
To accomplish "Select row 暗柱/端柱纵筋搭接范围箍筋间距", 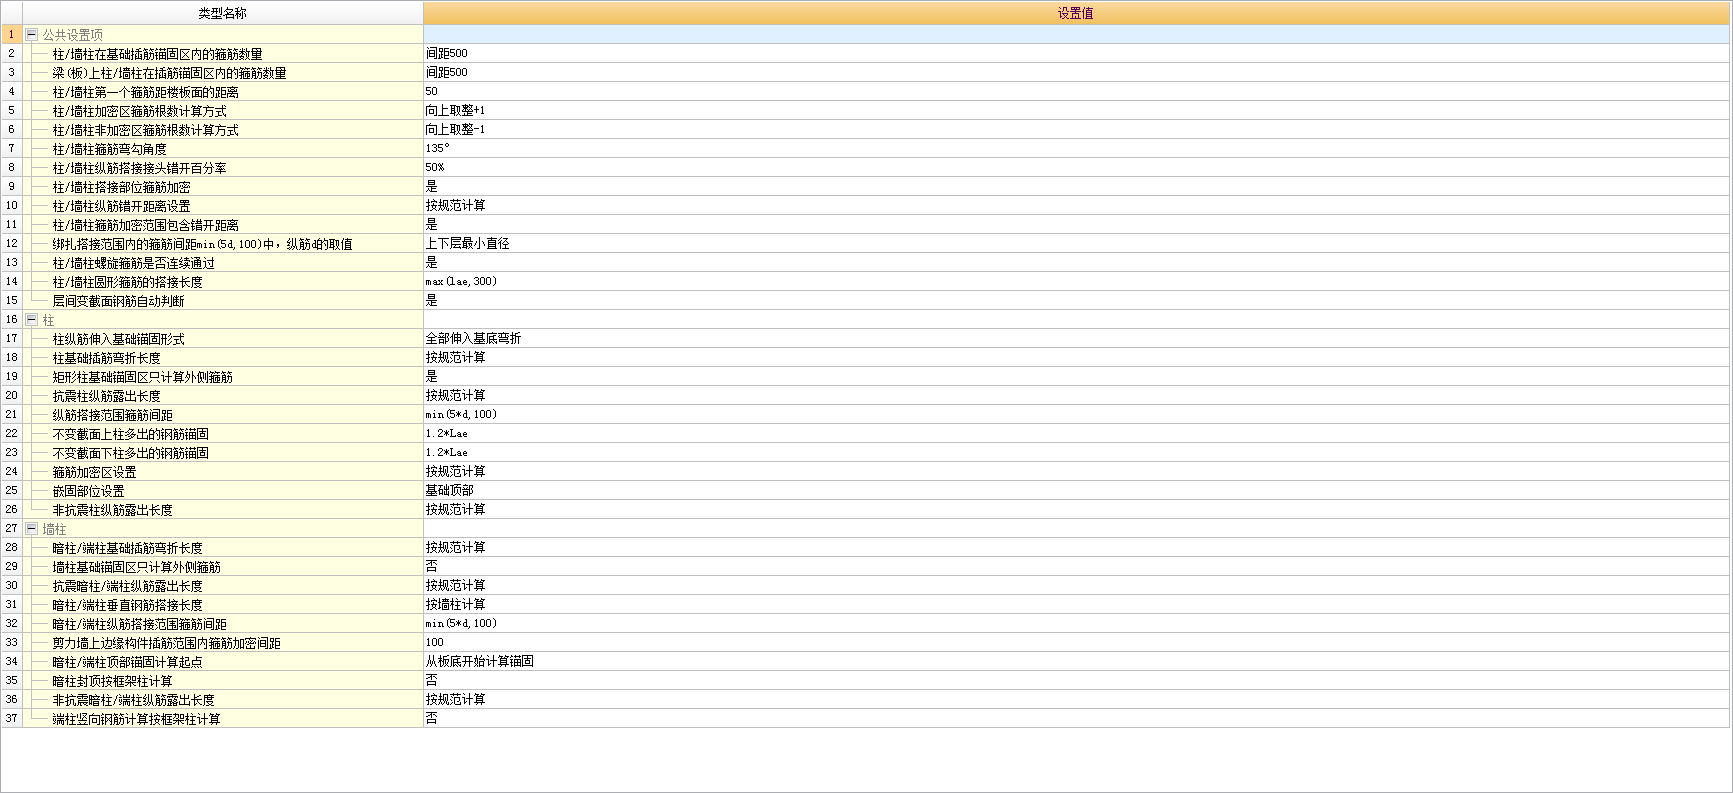I will (139, 624).
